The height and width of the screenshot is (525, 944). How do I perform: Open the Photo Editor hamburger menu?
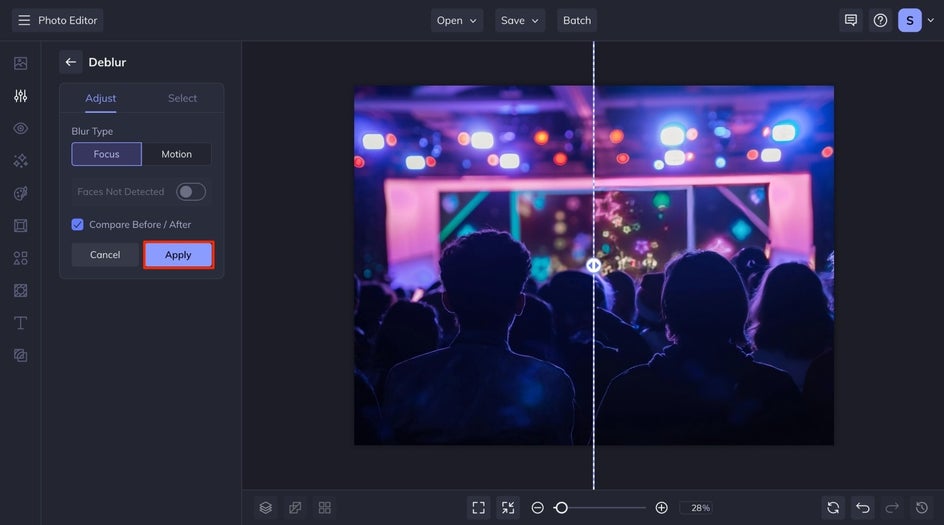tap(24, 20)
